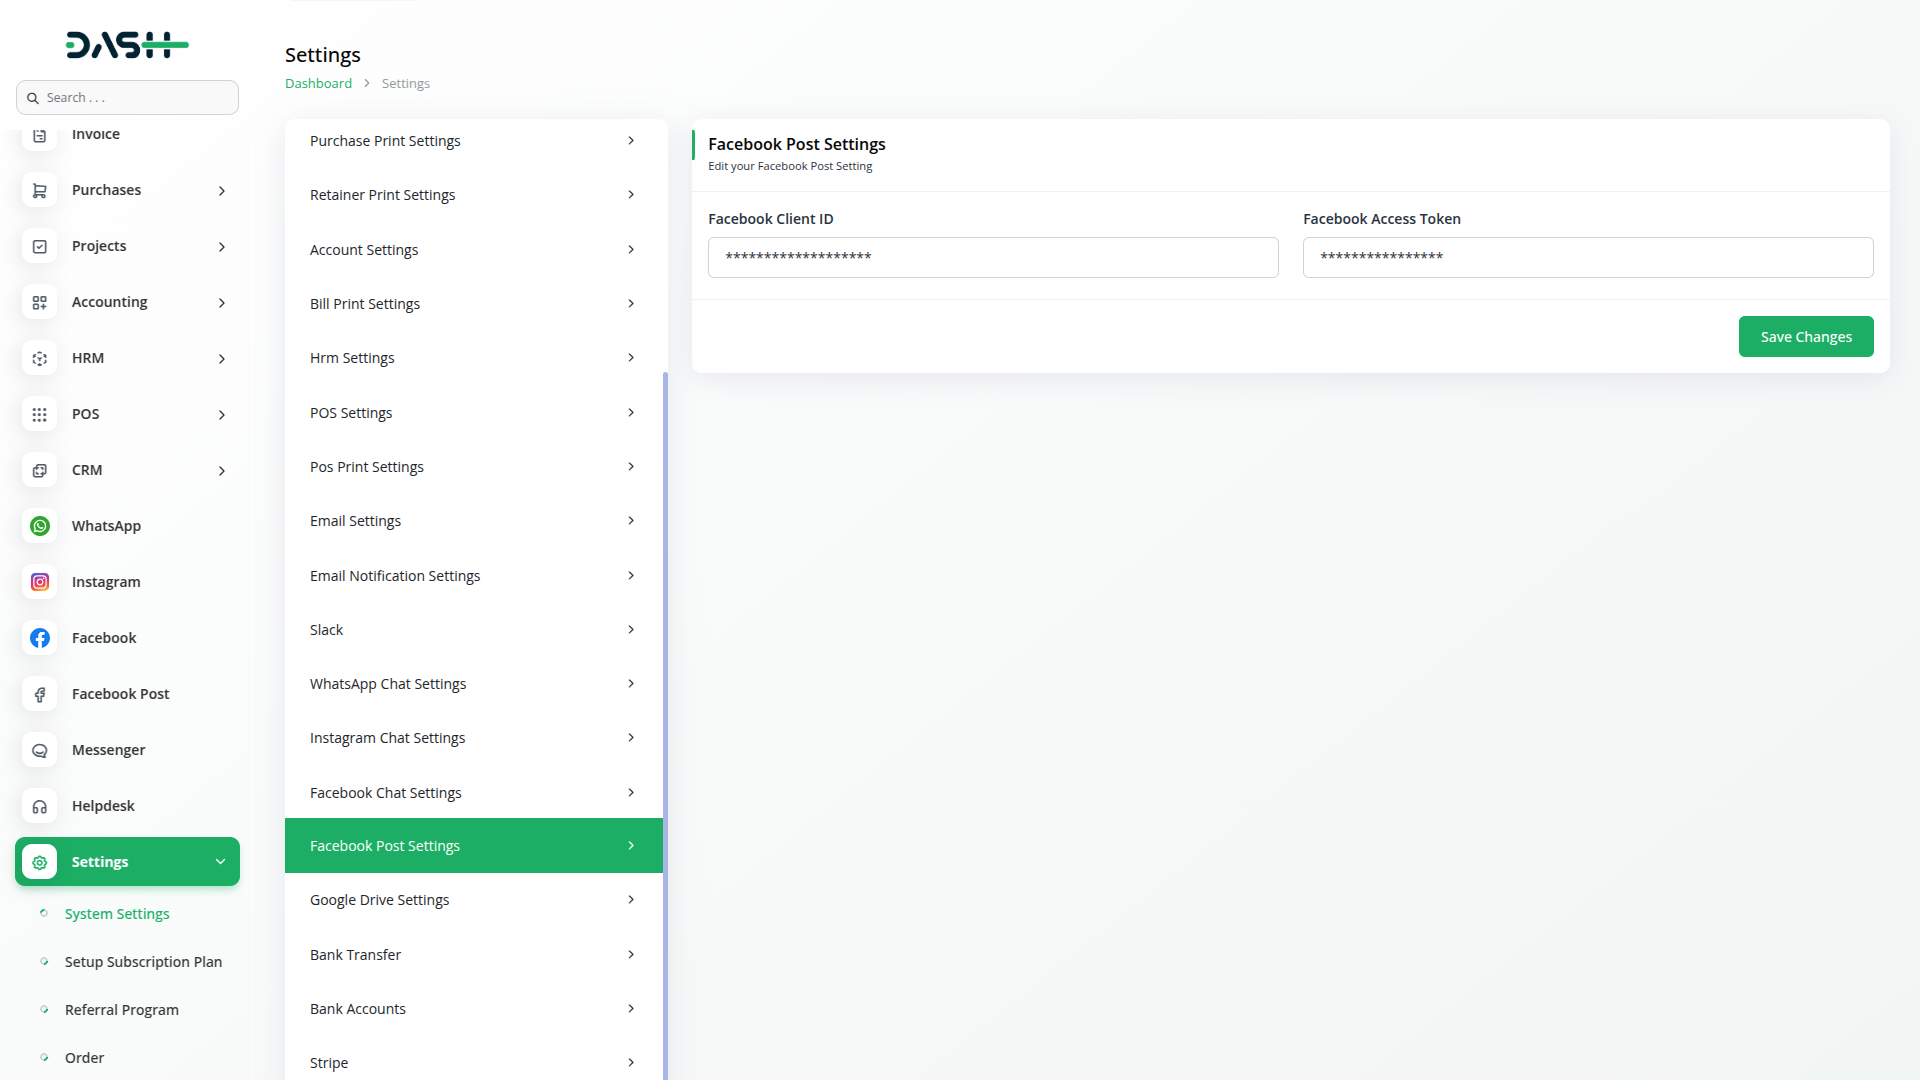Click Save Changes button

pos(1805,337)
